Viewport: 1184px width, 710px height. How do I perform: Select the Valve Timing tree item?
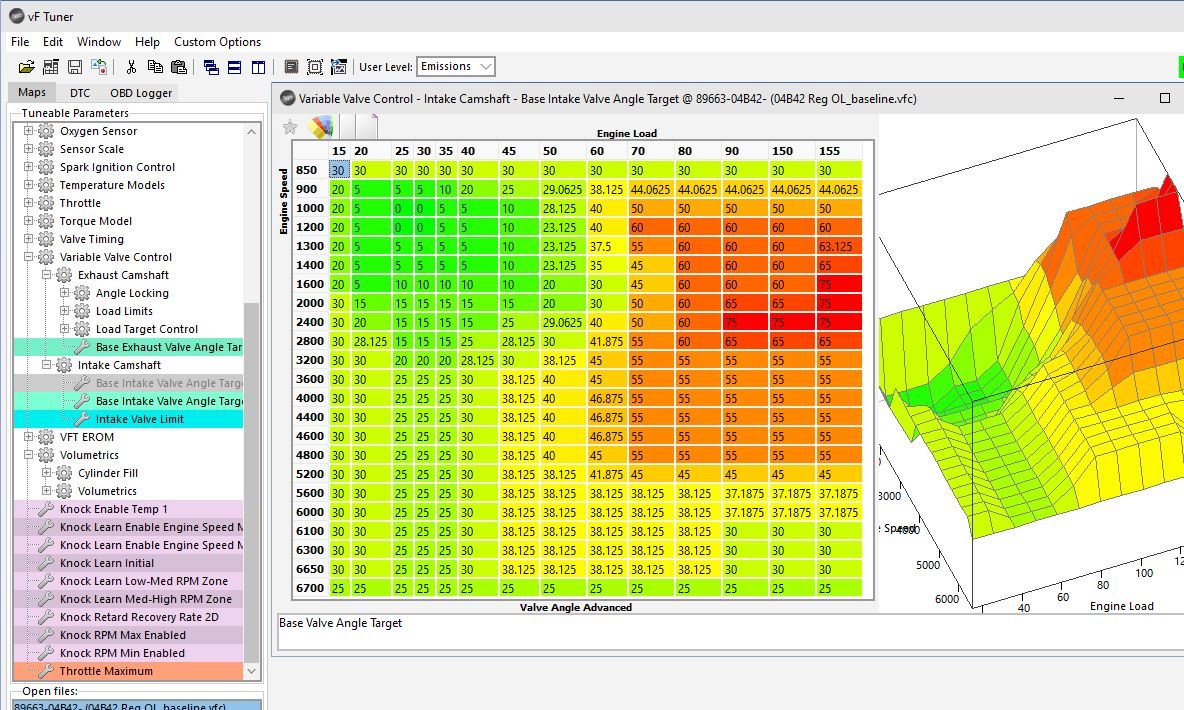[x=91, y=239]
